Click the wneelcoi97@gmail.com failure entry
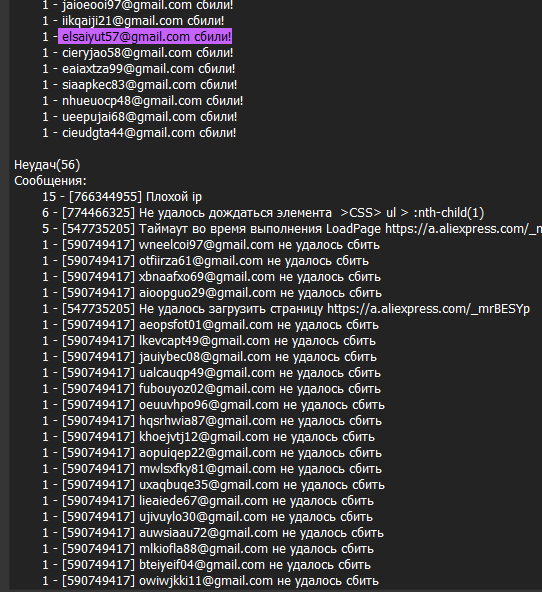 click(211, 245)
